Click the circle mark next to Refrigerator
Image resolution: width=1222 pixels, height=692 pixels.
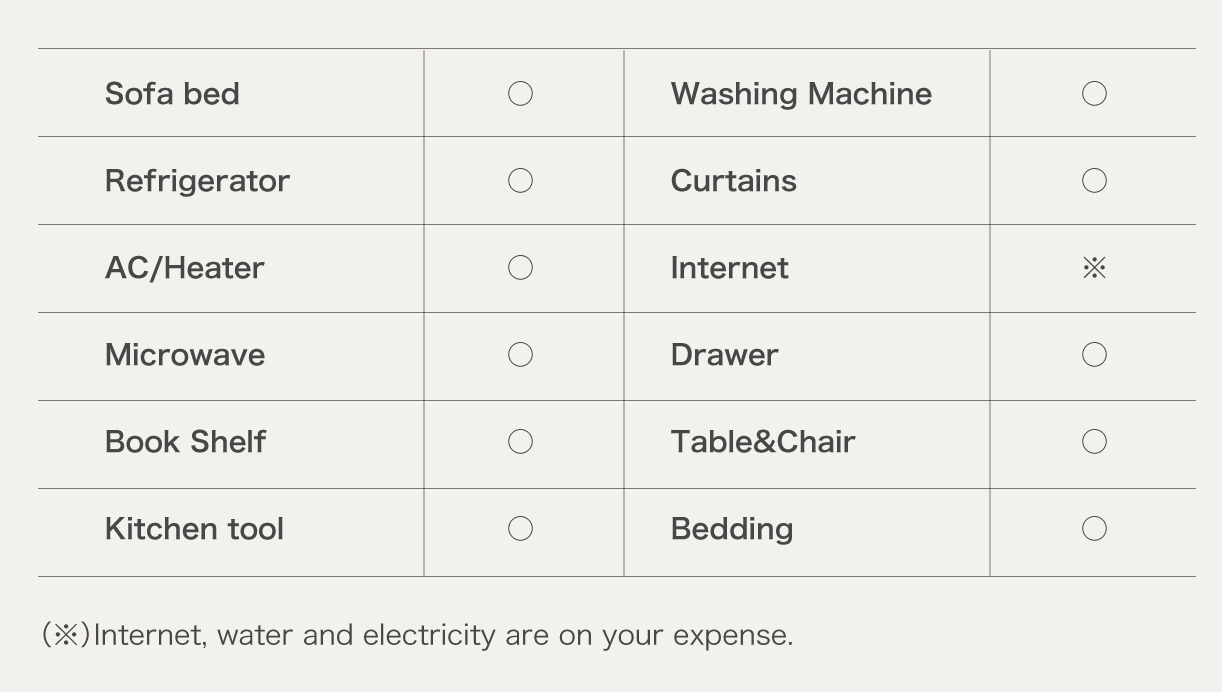tap(520, 181)
